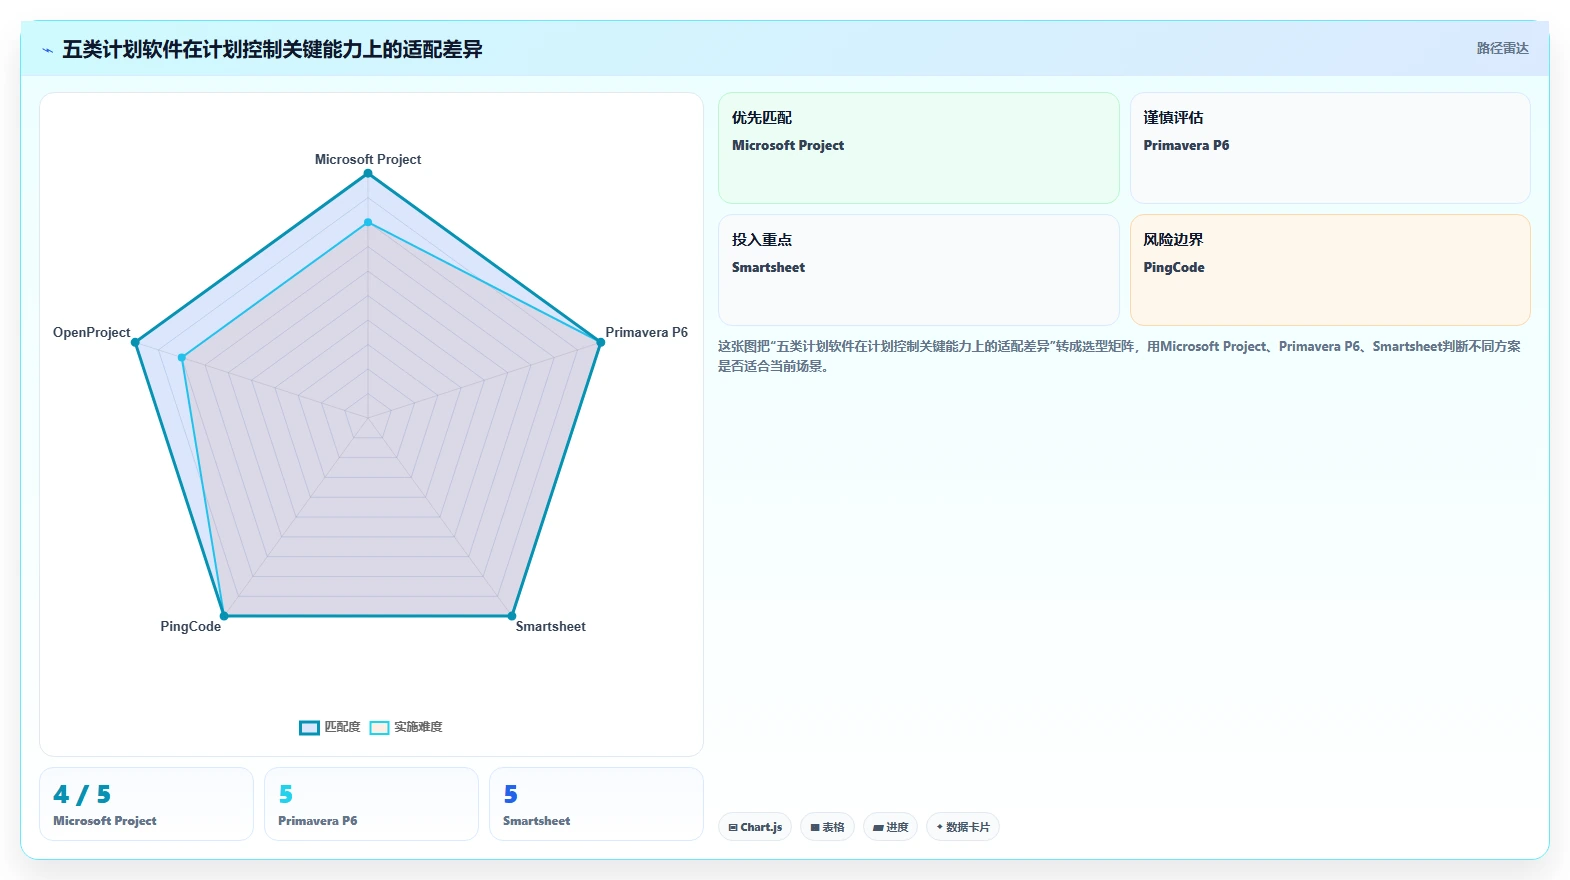Click the PingCode radar data point
This screenshot has height=880, width=1570.
224,615
